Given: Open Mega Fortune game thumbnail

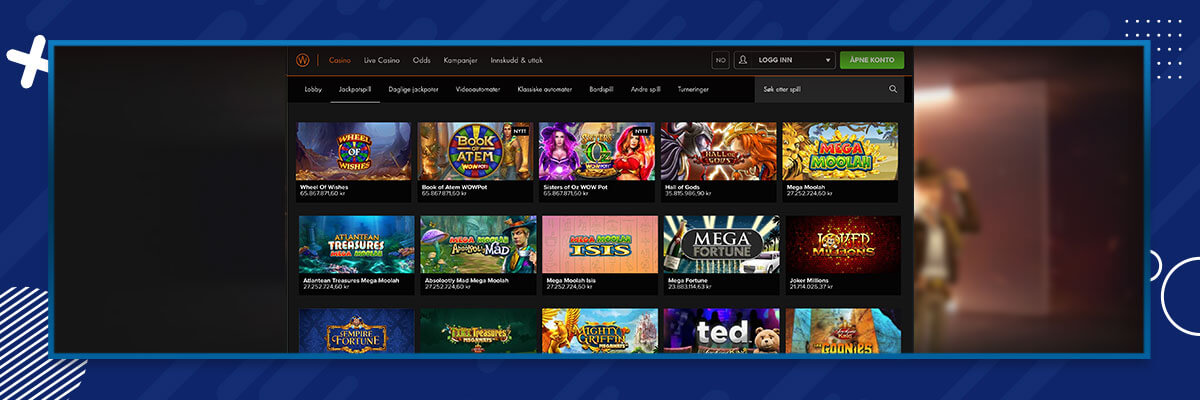Looking at the screenshot, I should [x=722, y=244].
